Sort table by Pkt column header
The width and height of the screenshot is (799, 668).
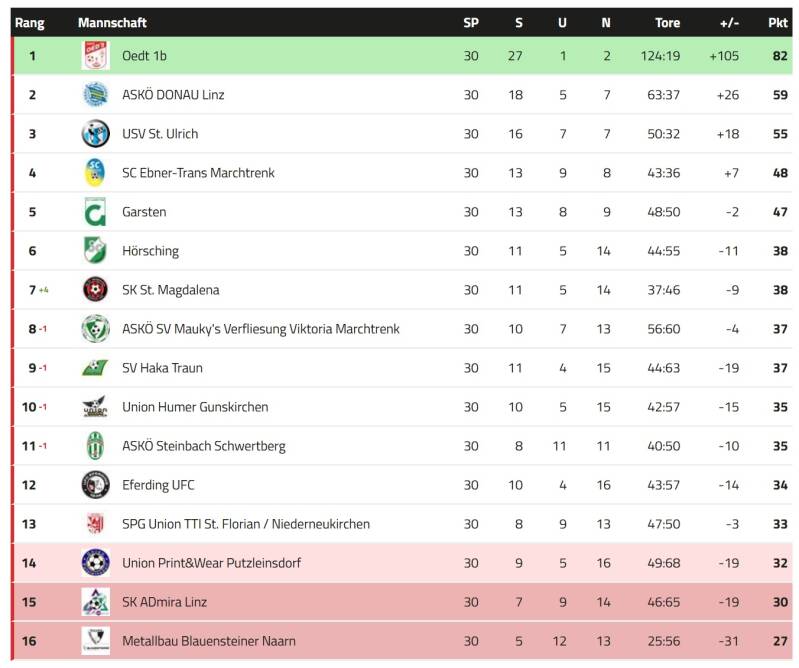[x=778, y=23]
